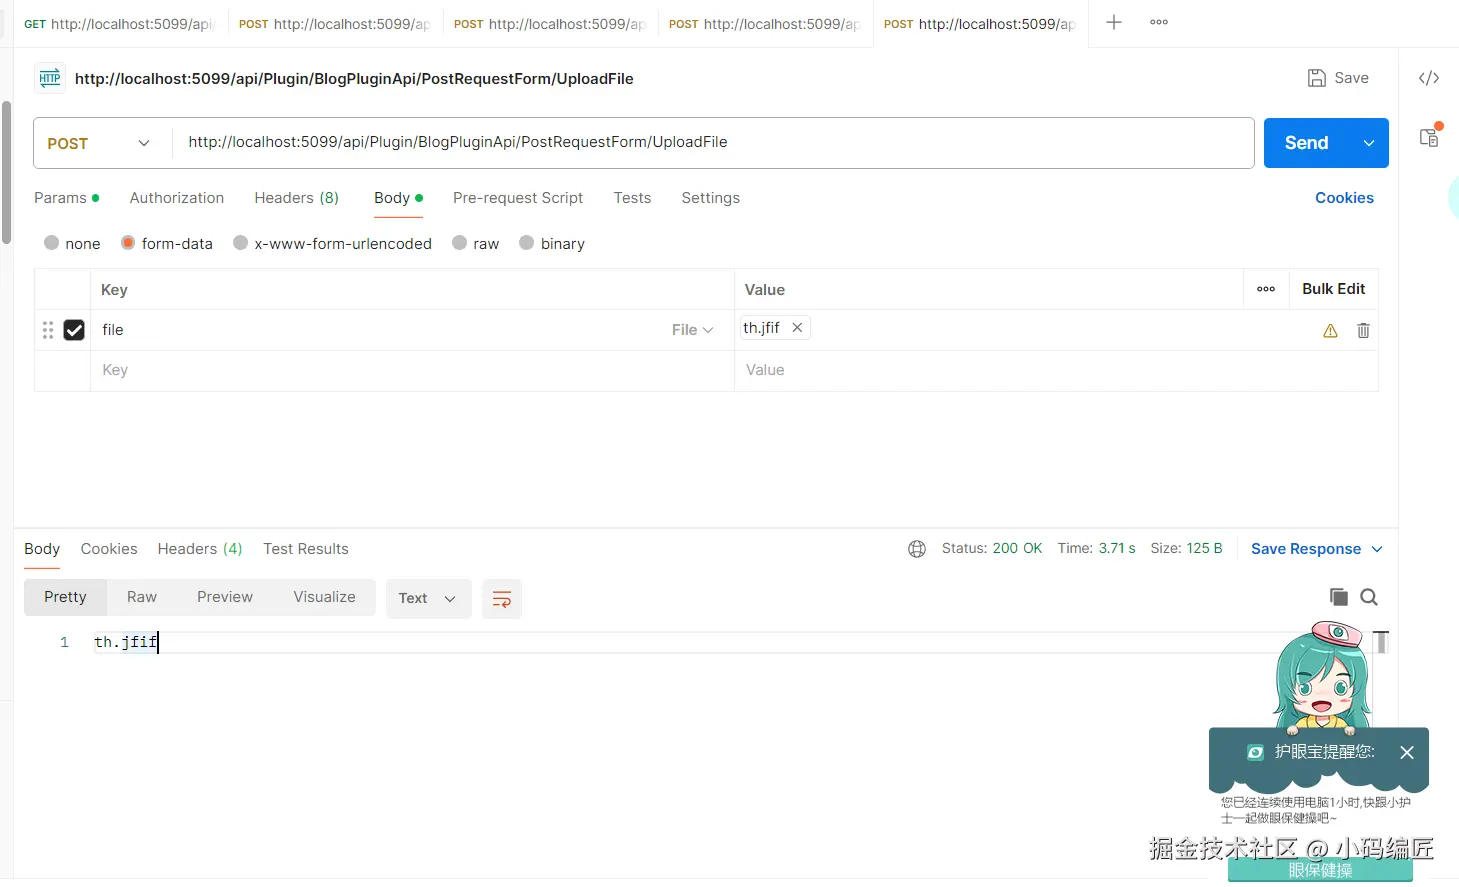Open column options three dots in Value header
1459x887 pixels.
1266,289
